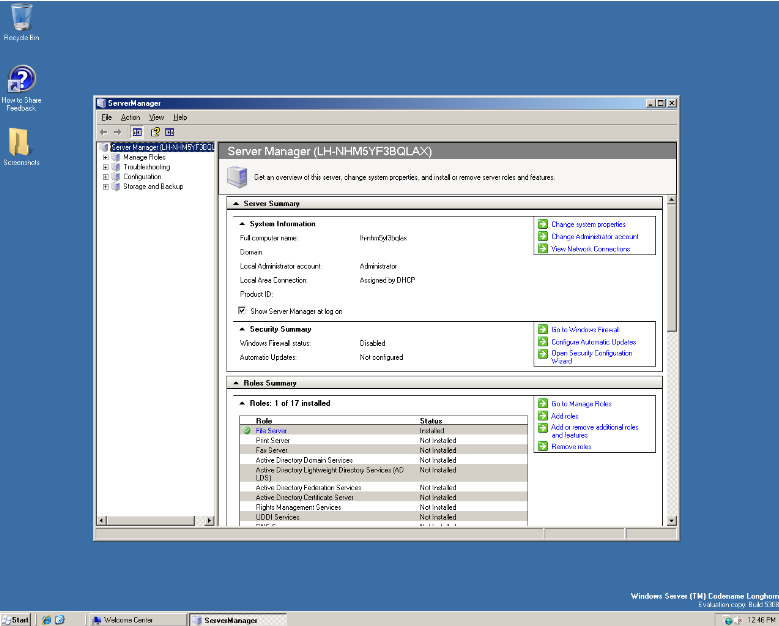Select the Troubleshooting tree item
This screenshot has width=779, height=626.
[147, 167]
